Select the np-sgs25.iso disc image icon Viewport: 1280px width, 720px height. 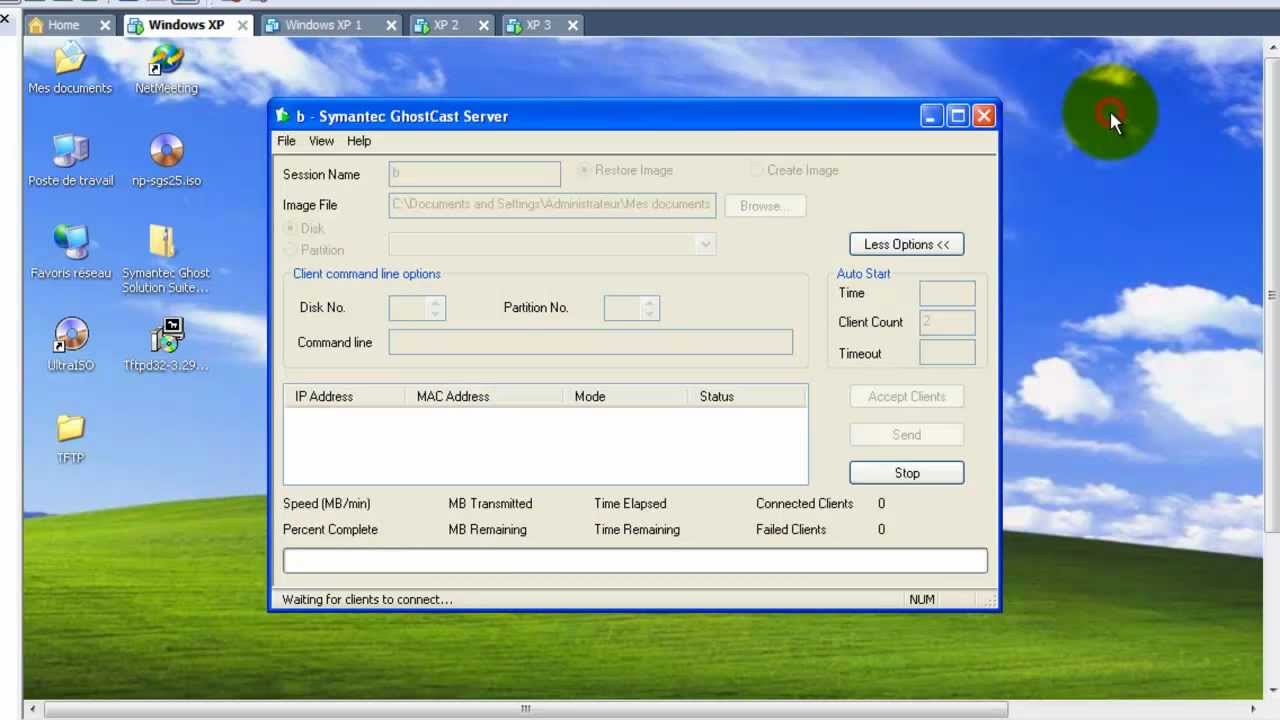point(166,160)
